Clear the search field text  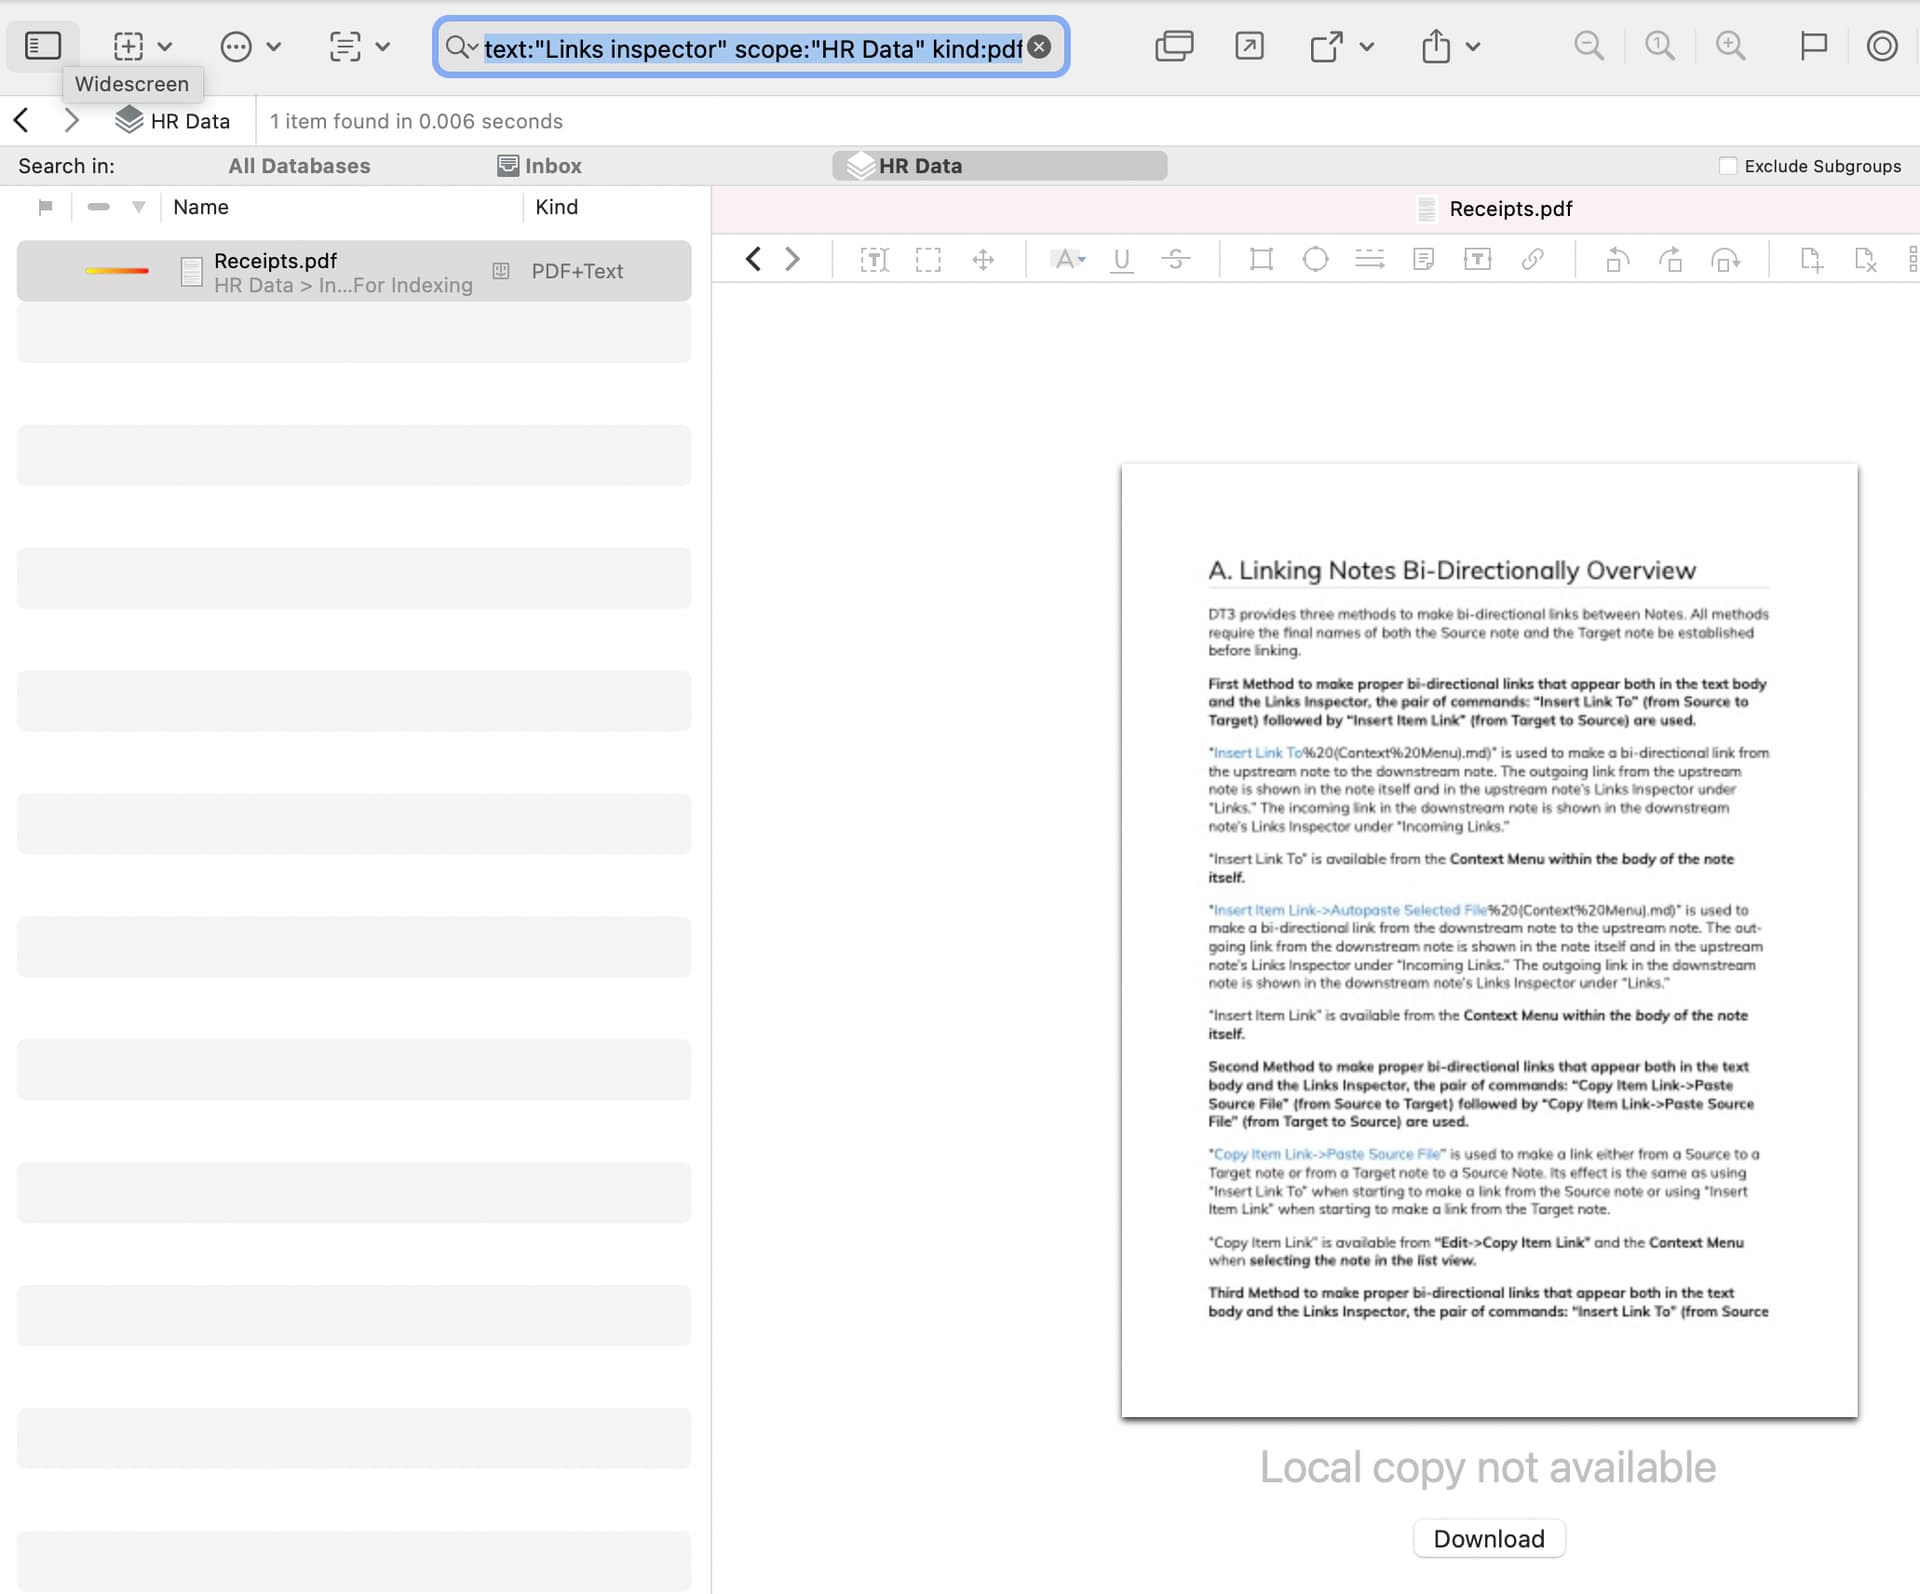coord(1040,47)
